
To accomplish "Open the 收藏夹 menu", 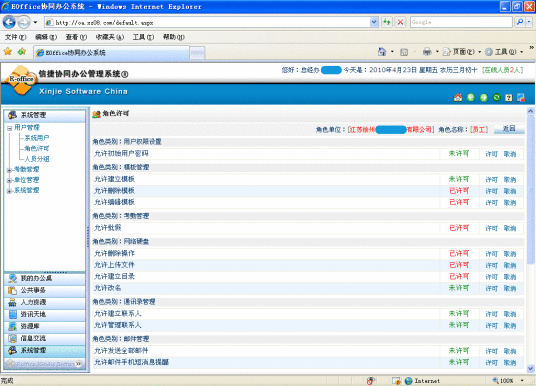I will [109, 37].
